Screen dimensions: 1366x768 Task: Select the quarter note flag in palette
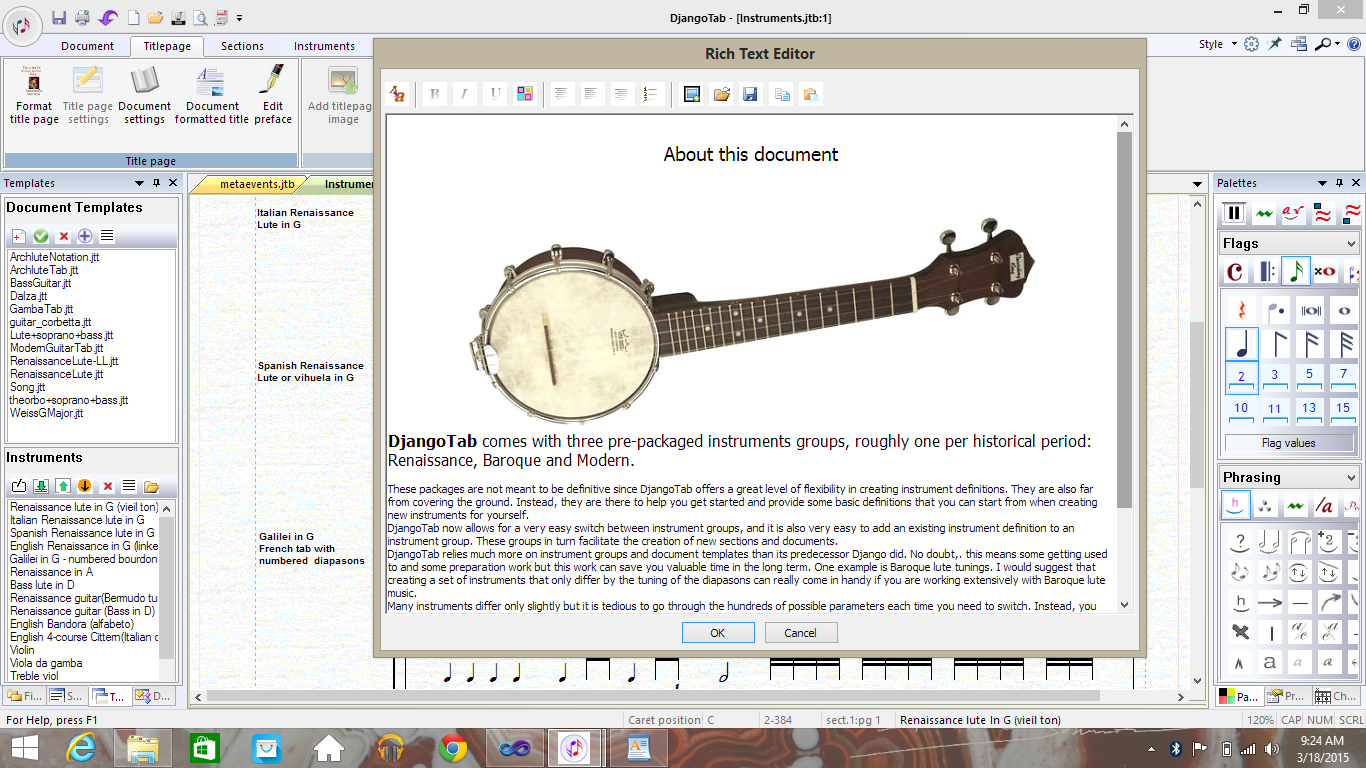point(1242,343)
